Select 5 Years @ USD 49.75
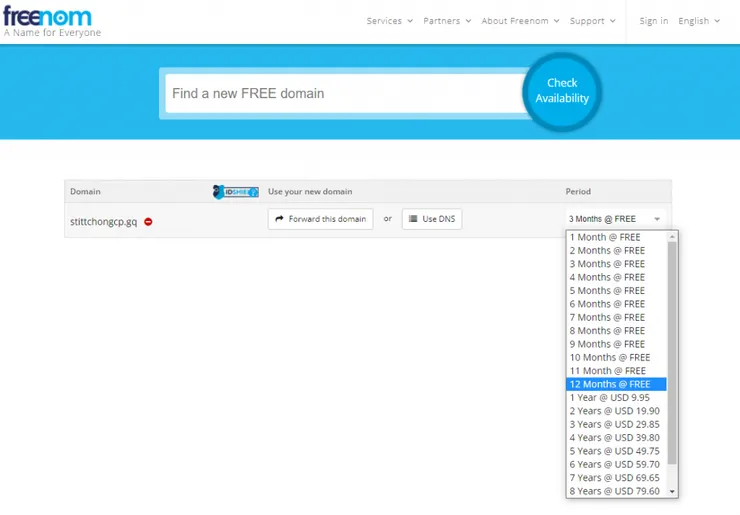Viewport: 740px width, 515px height. coord(616,451)
